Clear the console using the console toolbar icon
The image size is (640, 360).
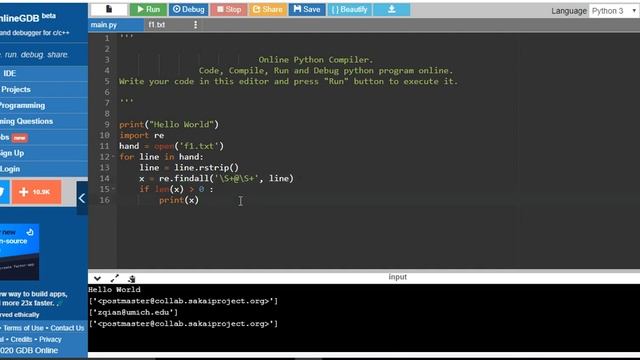pos(131,279)
